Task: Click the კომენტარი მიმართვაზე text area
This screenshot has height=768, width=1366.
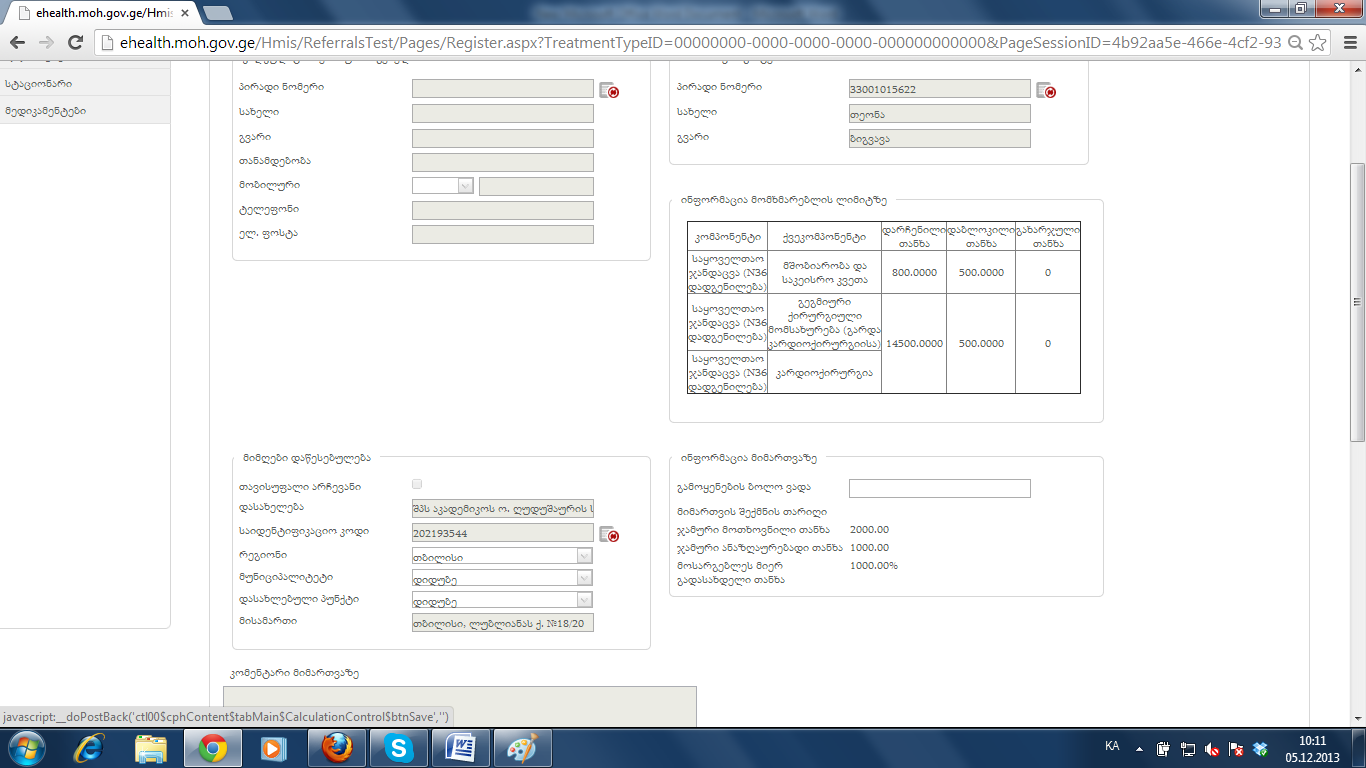Action: 459,706
